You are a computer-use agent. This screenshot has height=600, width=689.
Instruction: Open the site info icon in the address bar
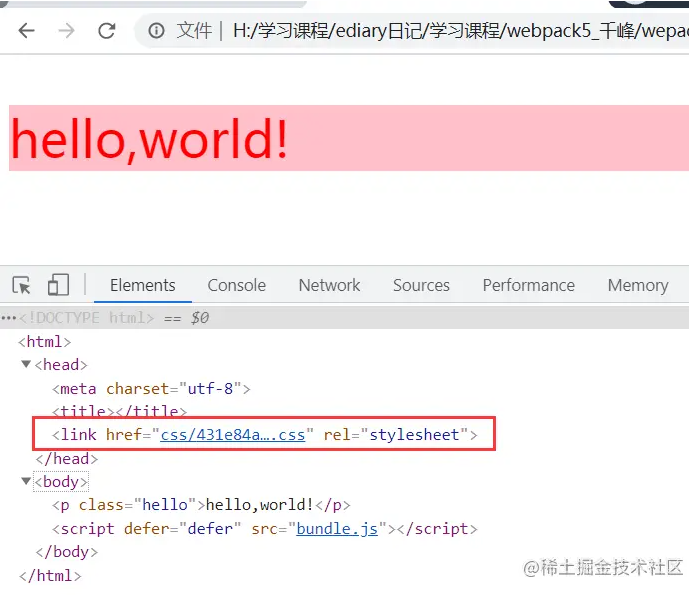(156, 31)
